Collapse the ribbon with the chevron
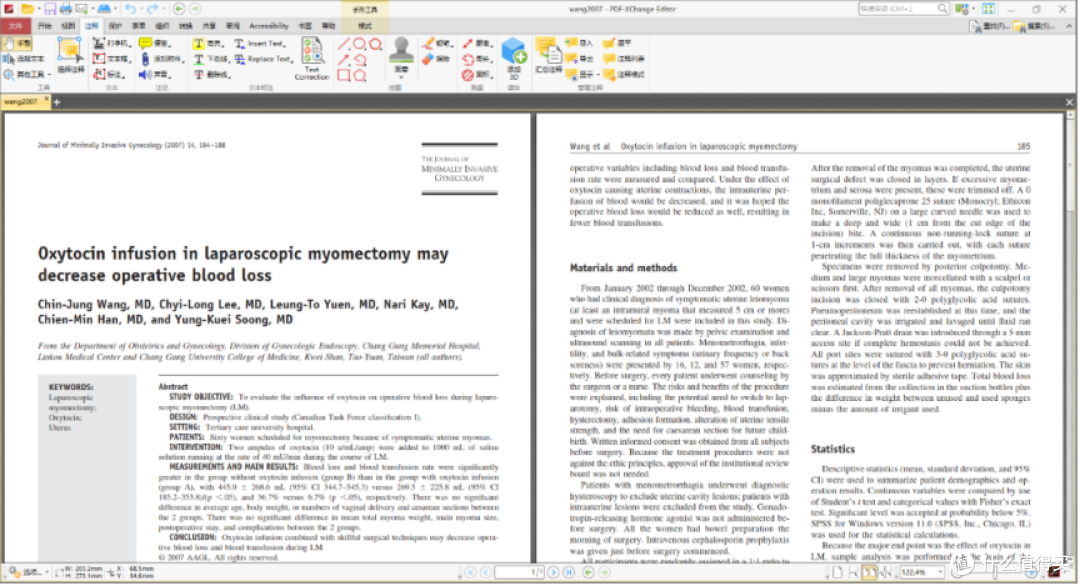 [x=1069, y=26]
